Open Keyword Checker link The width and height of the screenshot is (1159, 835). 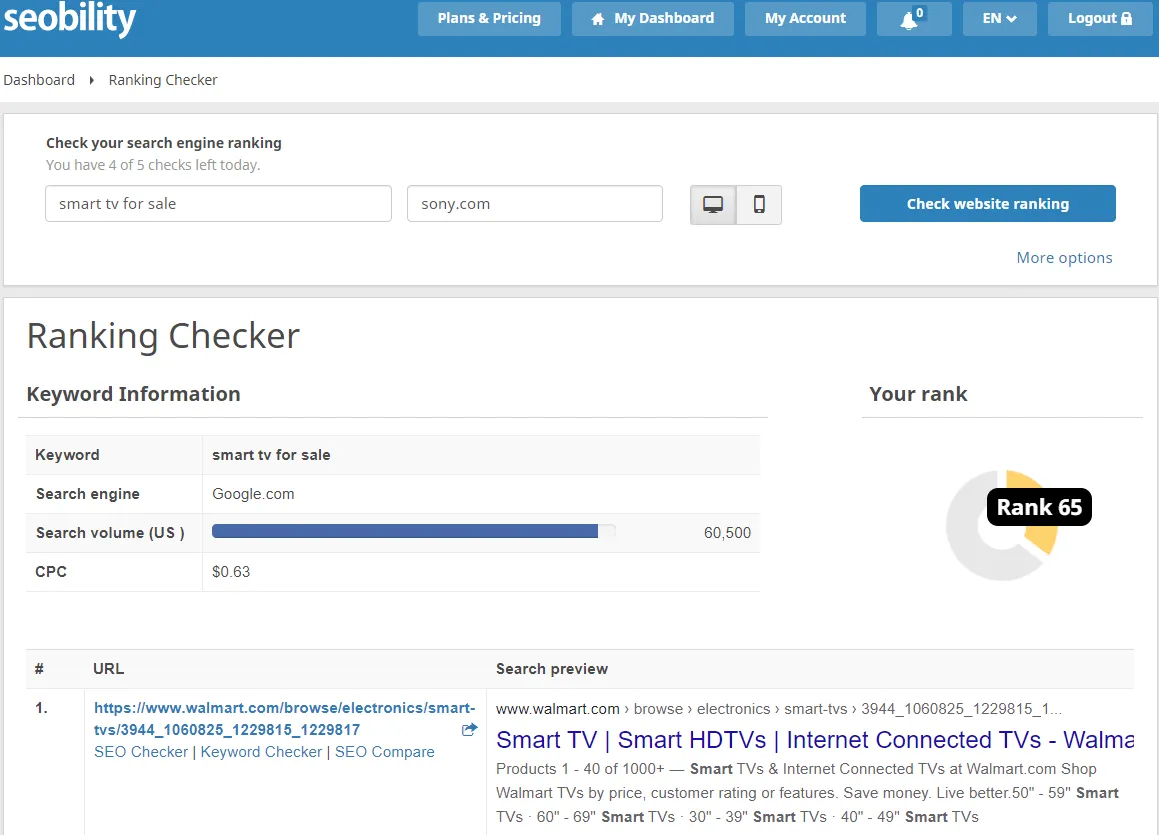(261, 752)
